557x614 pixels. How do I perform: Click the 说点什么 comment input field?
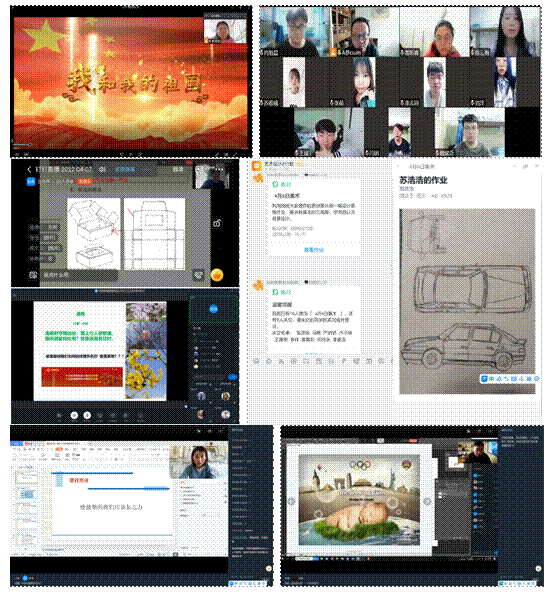[x=78, y=275]
